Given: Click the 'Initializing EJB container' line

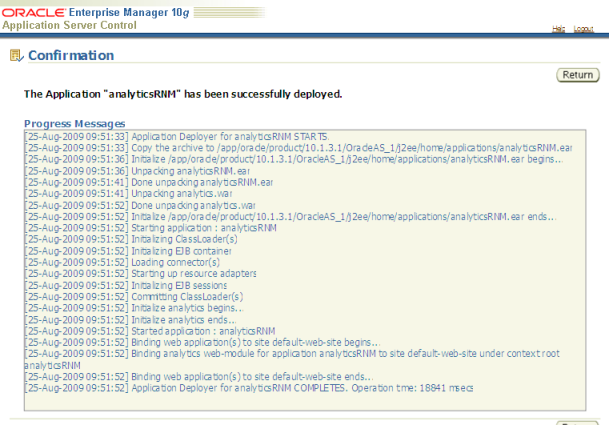Looking at the screenshot, I should click(x=128, y=251).
